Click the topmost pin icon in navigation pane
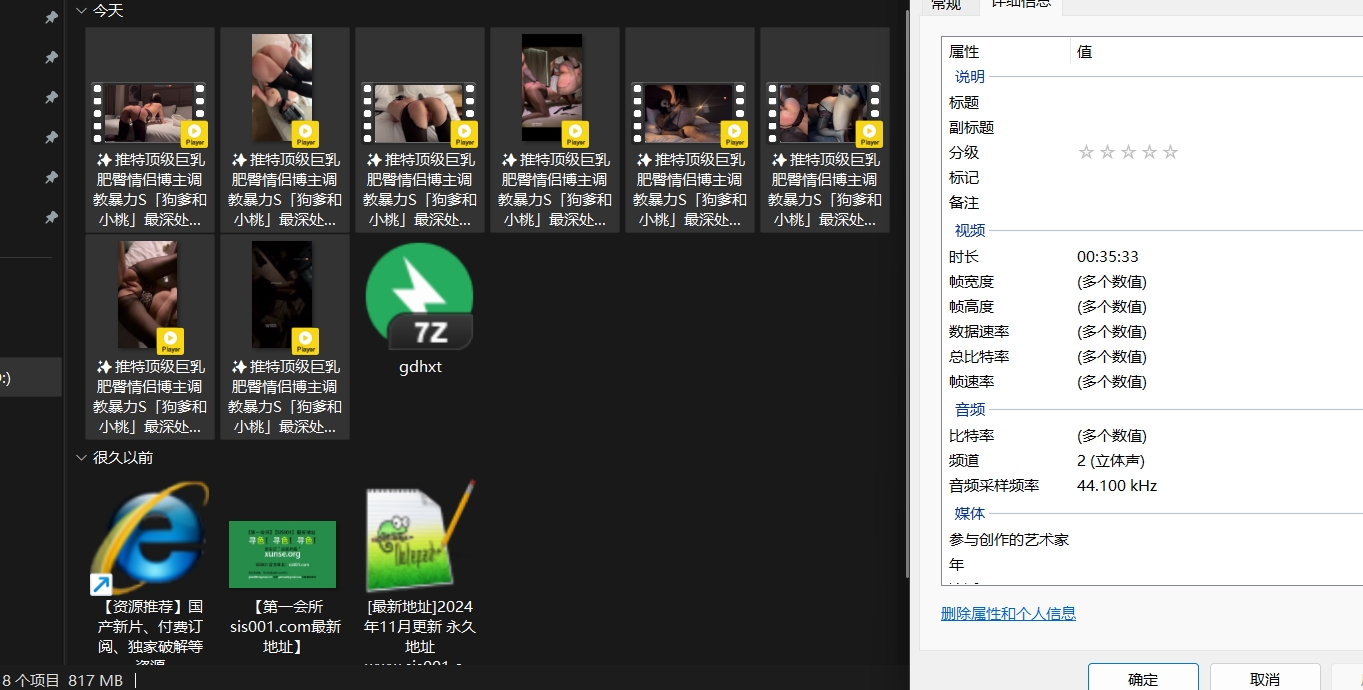 tap(51, 18)
